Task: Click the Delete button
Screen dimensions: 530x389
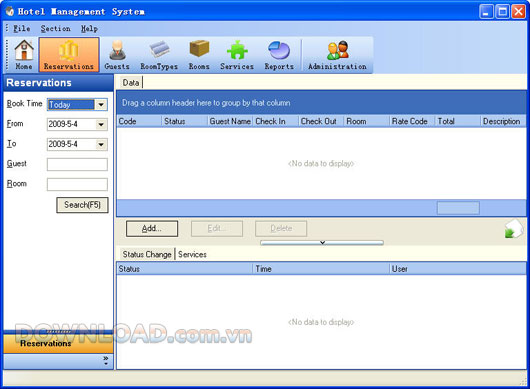Action: pyautogui.click(x=281, y=229)
